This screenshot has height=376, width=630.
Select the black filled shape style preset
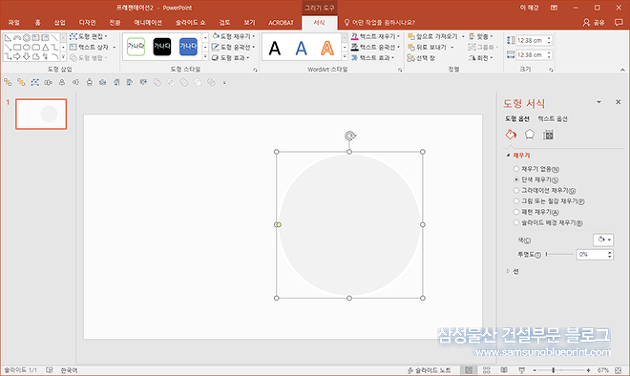[x=162, y=47]
